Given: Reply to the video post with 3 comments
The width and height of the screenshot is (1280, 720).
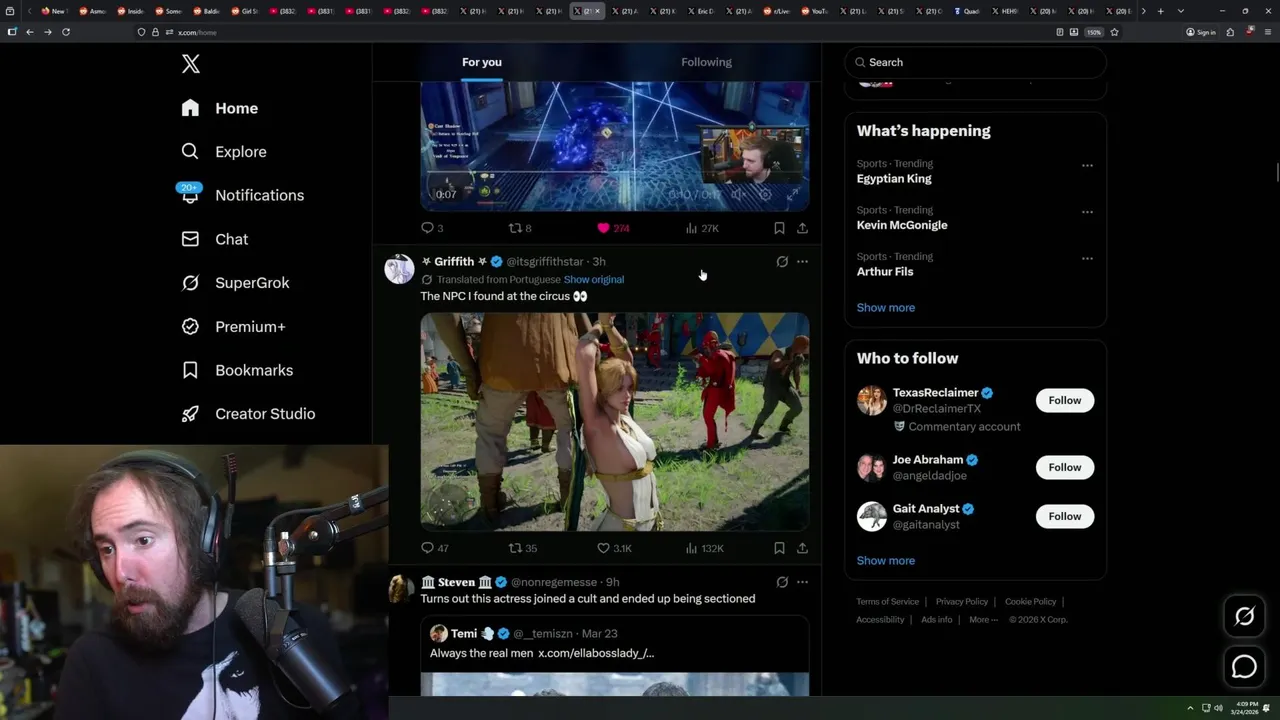Looking at the screenshot, I should pyautogui.click(x=432, y=228).
